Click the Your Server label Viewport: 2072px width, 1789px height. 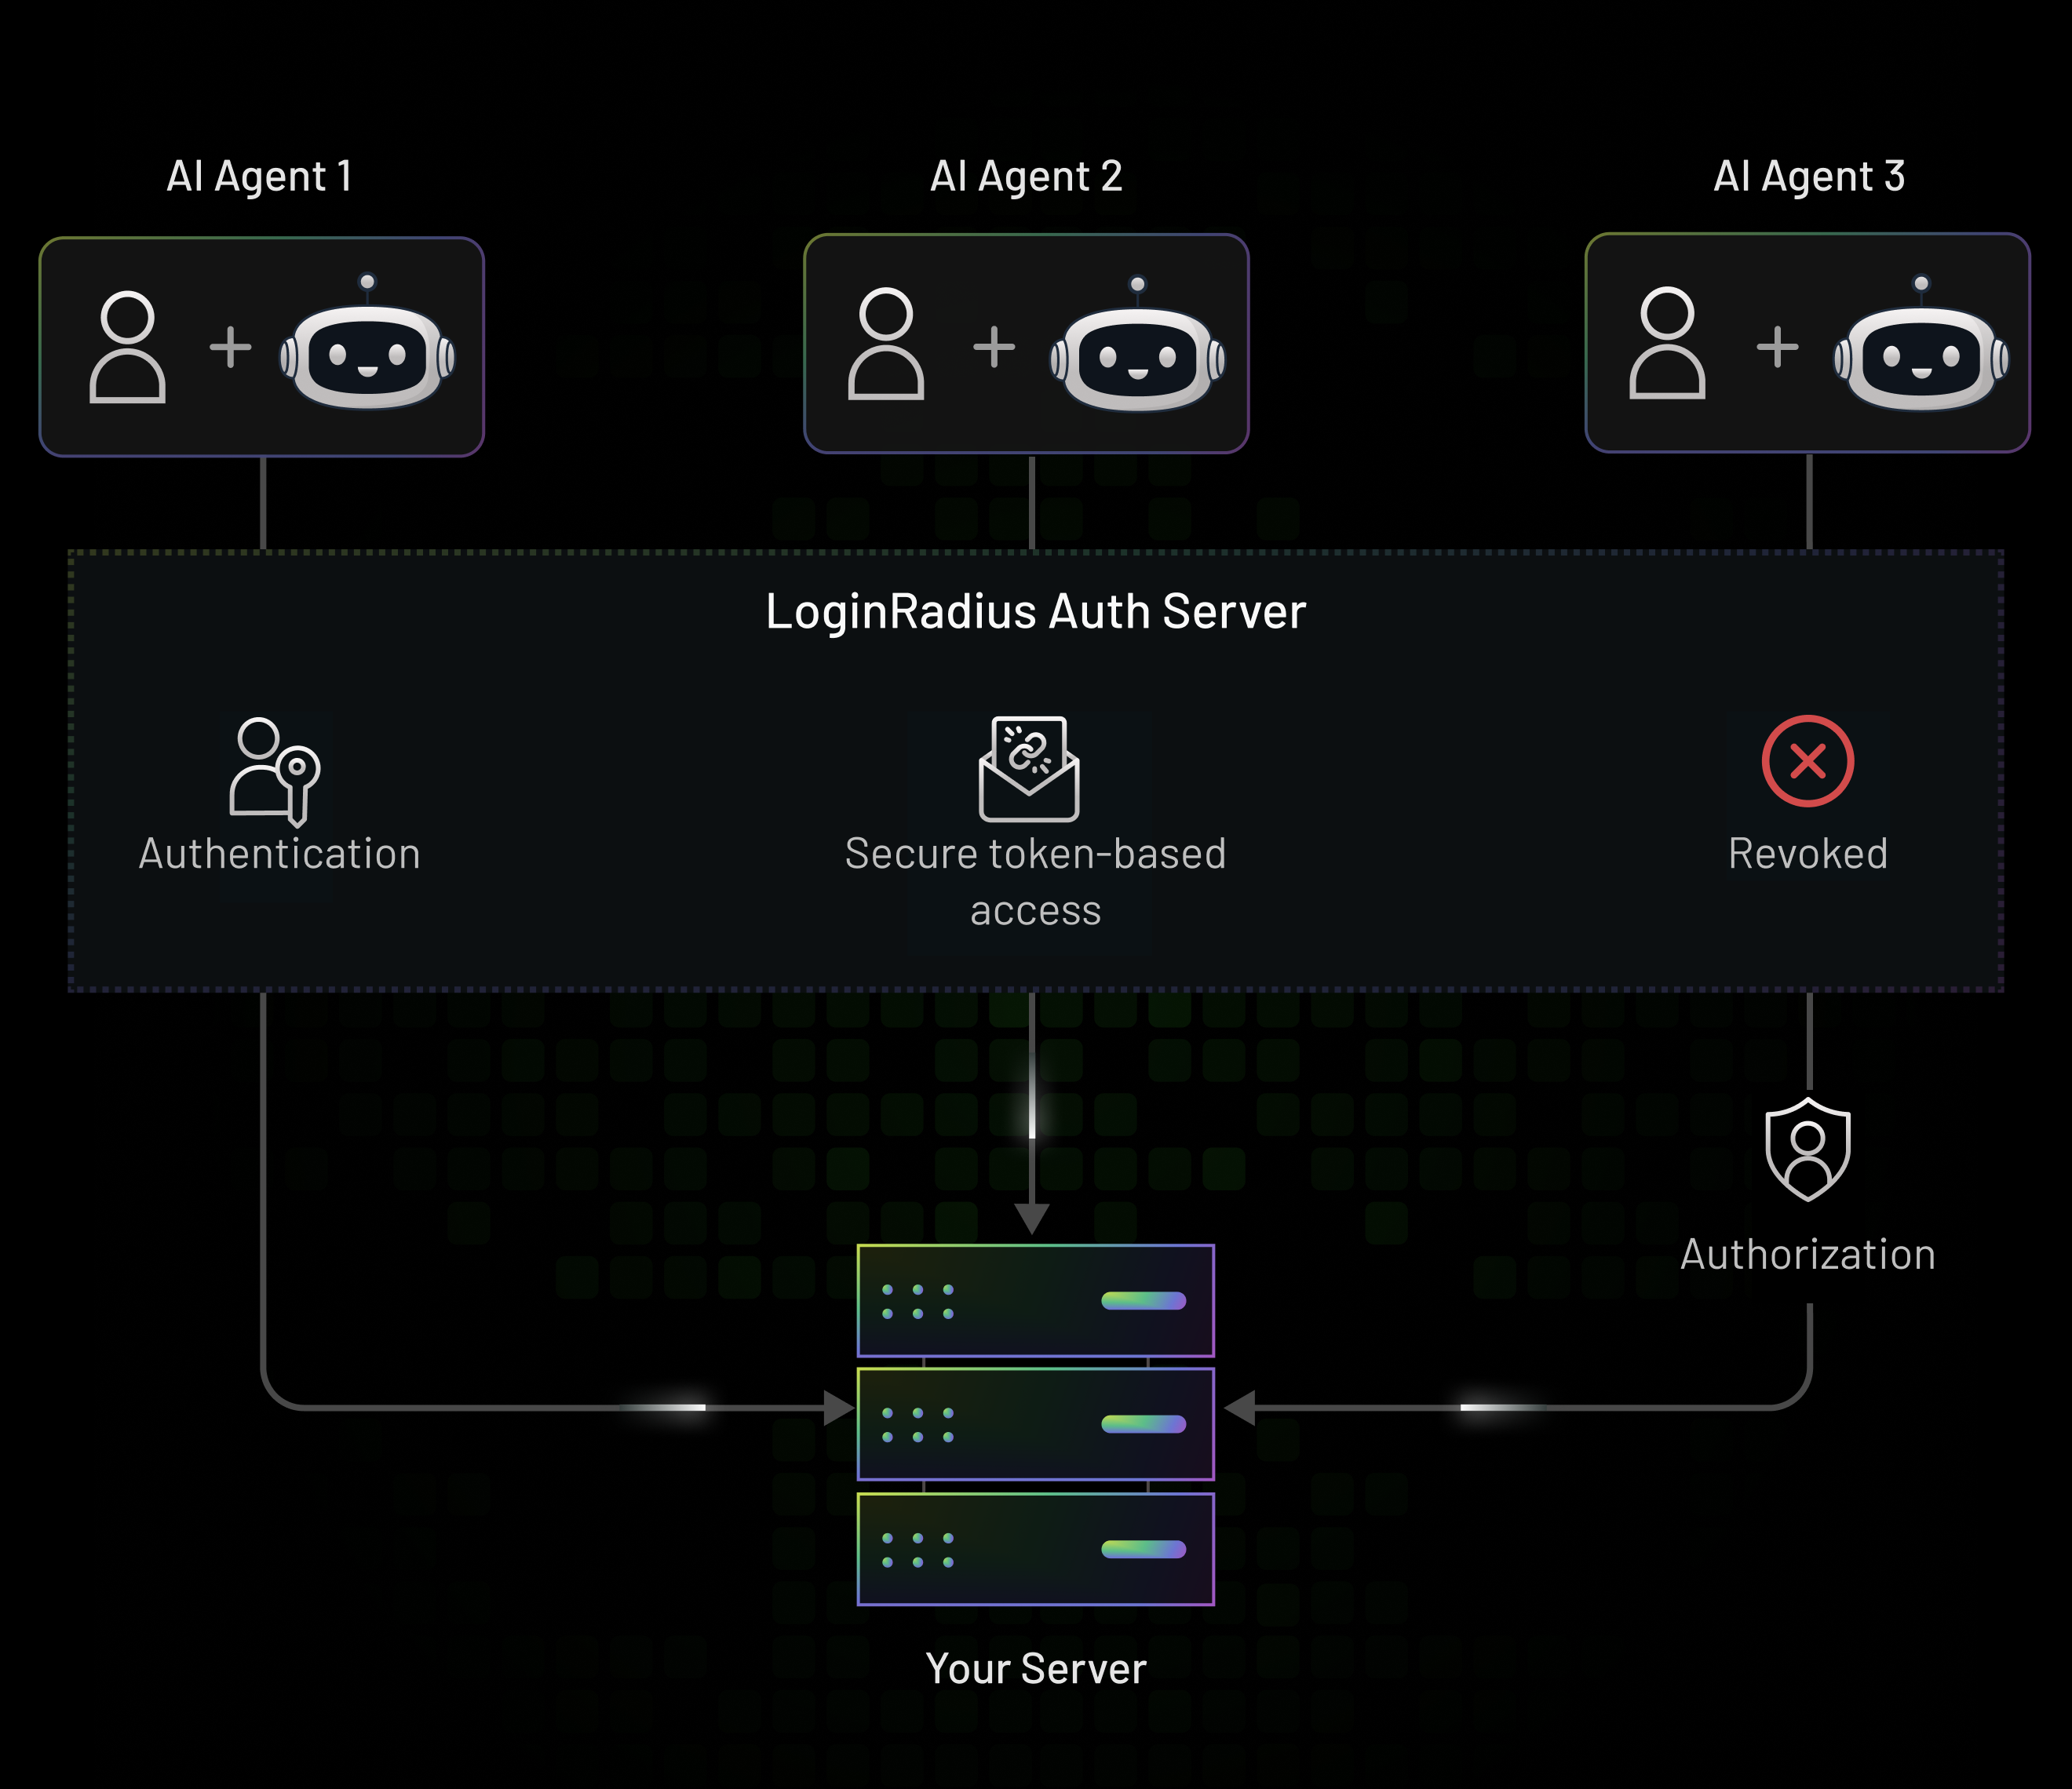[x=1036, y=1668]
